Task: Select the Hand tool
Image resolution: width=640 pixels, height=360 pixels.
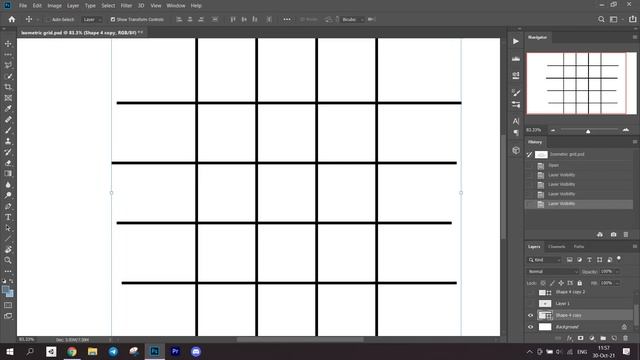Action: [x=8, y=249]
